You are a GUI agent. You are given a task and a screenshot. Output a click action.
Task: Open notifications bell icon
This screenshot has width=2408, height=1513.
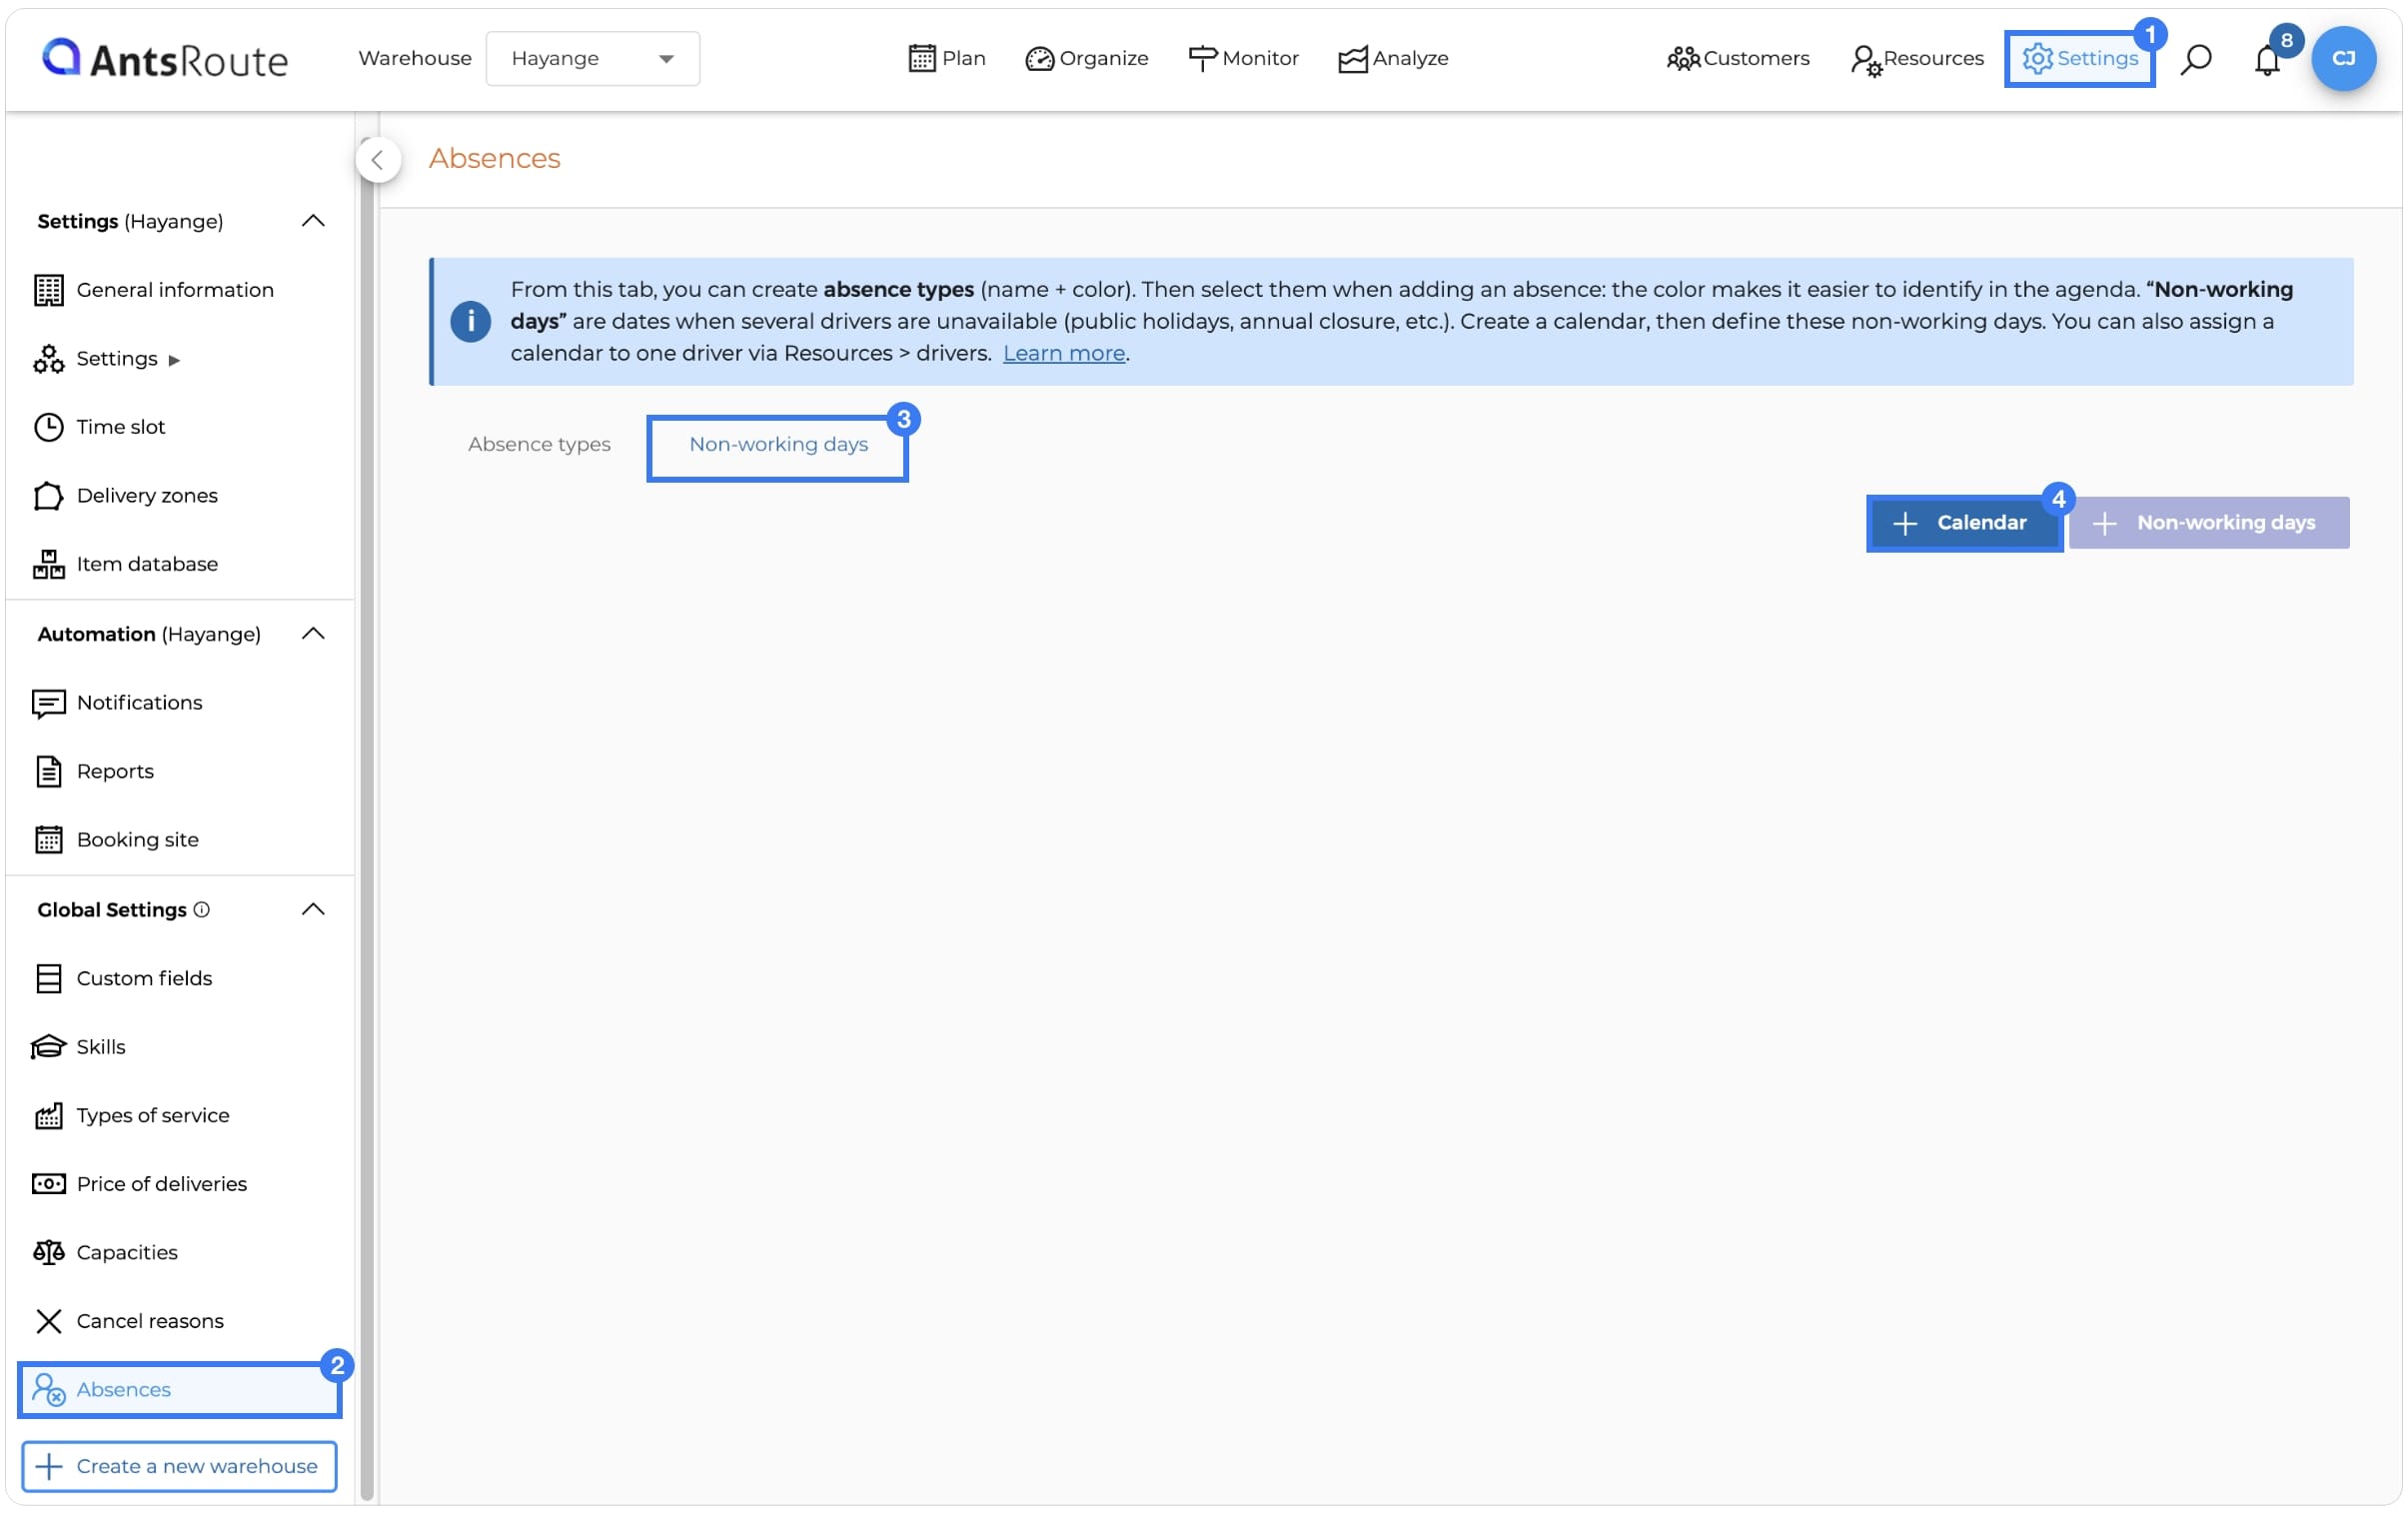pyautogui.click(x=2267, y=60)
